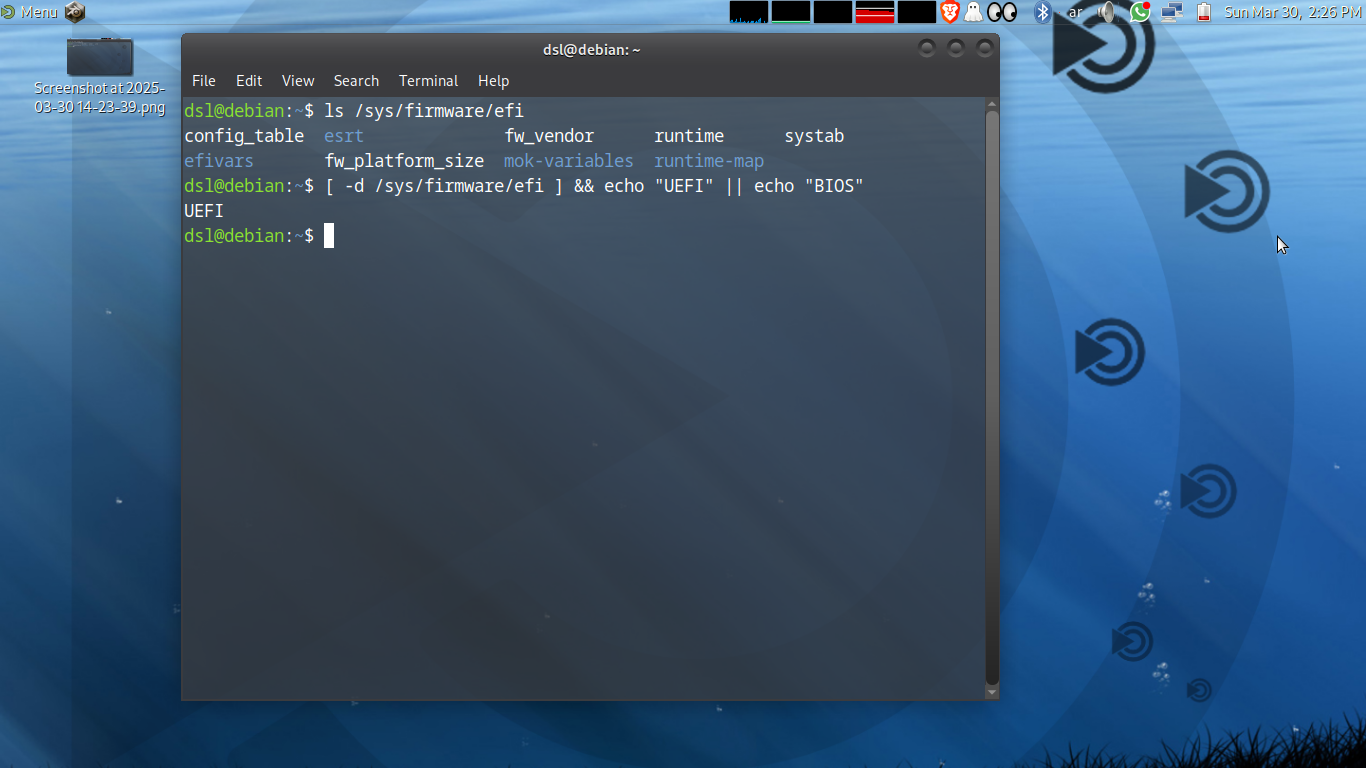
Task: Click 'config_table' in the ls output
Action: click(244, 136)
